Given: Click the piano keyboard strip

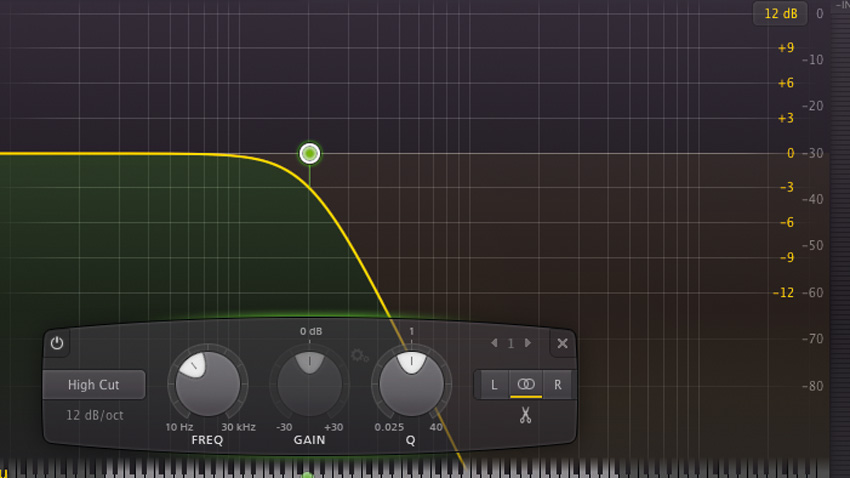Looking at the screenshot, I should (417, 468).
